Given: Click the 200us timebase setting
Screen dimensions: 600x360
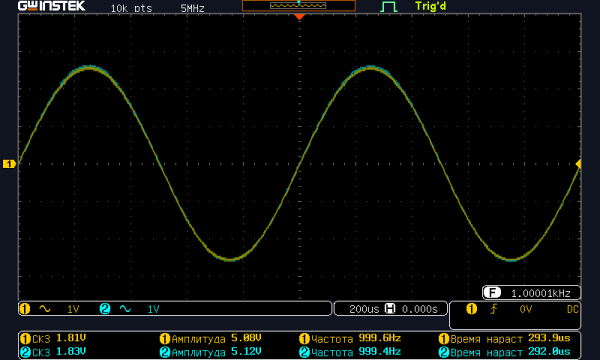Looking at the screenshot, I should pos(364,309).
